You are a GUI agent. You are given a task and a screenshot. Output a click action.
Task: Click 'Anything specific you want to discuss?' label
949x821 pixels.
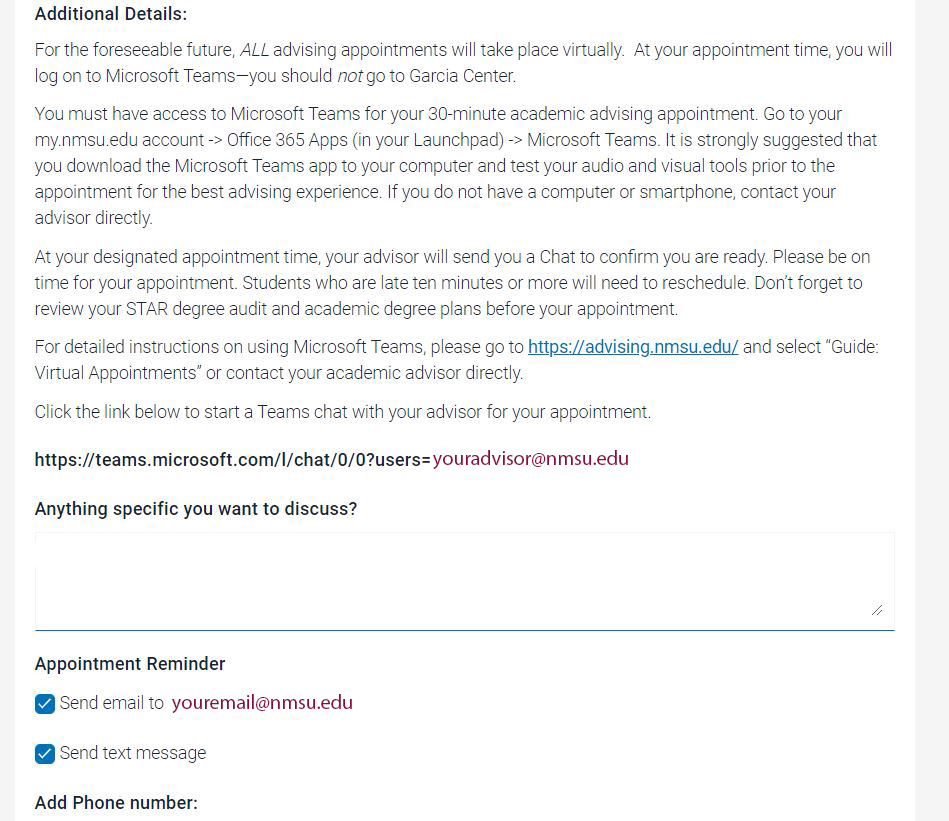tap(195, 509)
